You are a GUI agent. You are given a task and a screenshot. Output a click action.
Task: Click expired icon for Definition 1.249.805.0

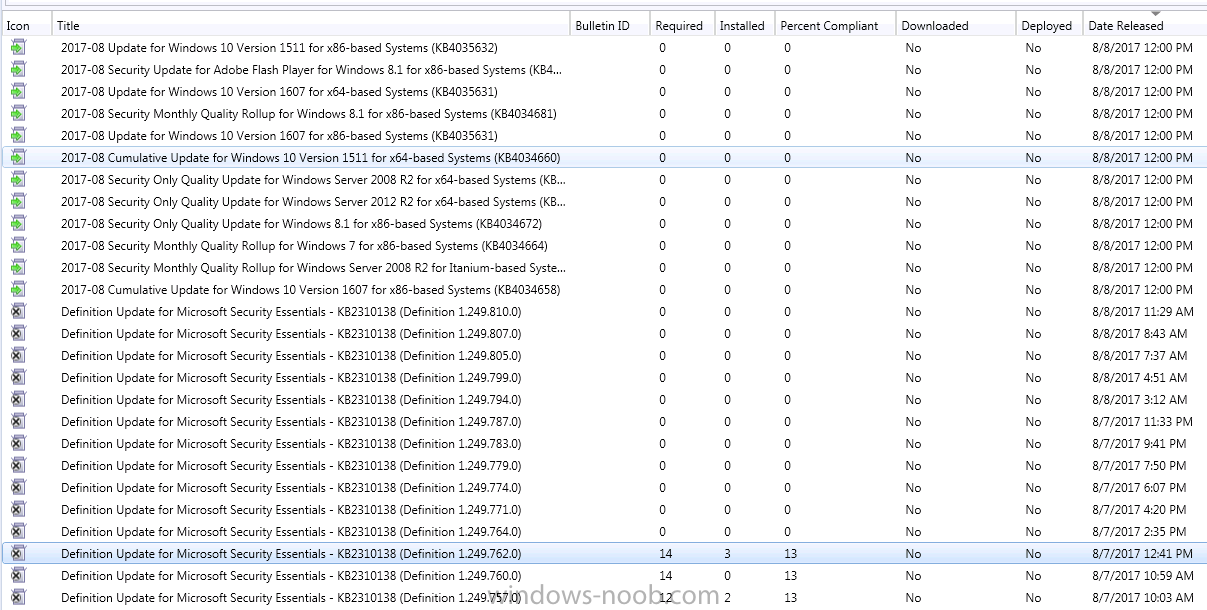click(18, 355)
